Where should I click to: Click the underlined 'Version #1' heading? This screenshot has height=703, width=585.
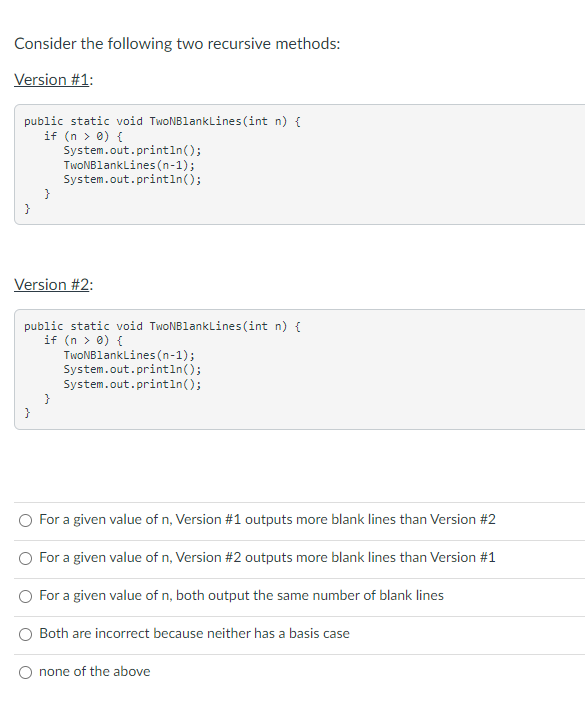pos(52,80)
